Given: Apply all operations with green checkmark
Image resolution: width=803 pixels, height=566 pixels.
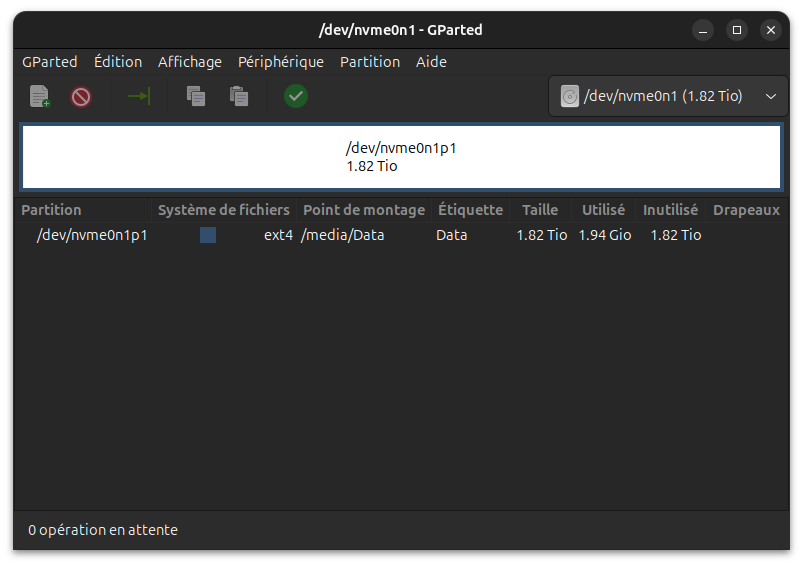Looking at the screenshot, I should pyautogui.click(x=296, y=96).
